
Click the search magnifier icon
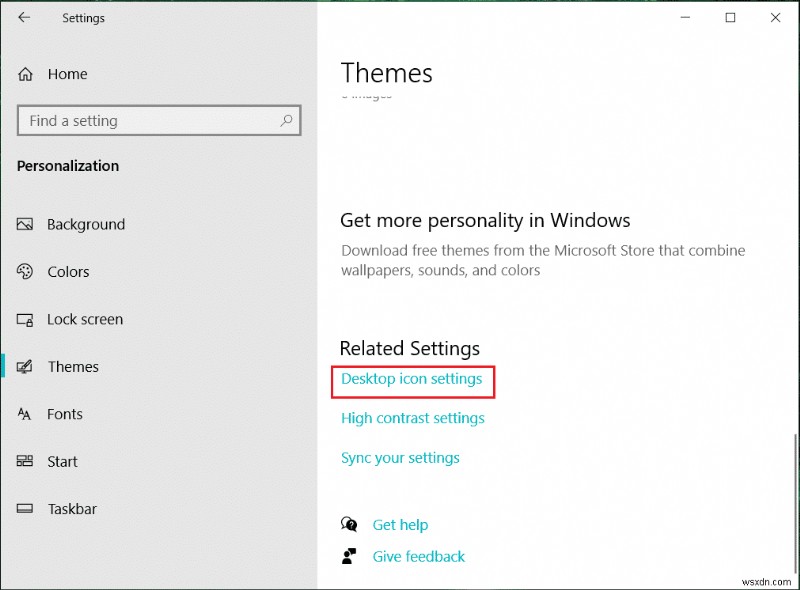click(x=286, y=120)
